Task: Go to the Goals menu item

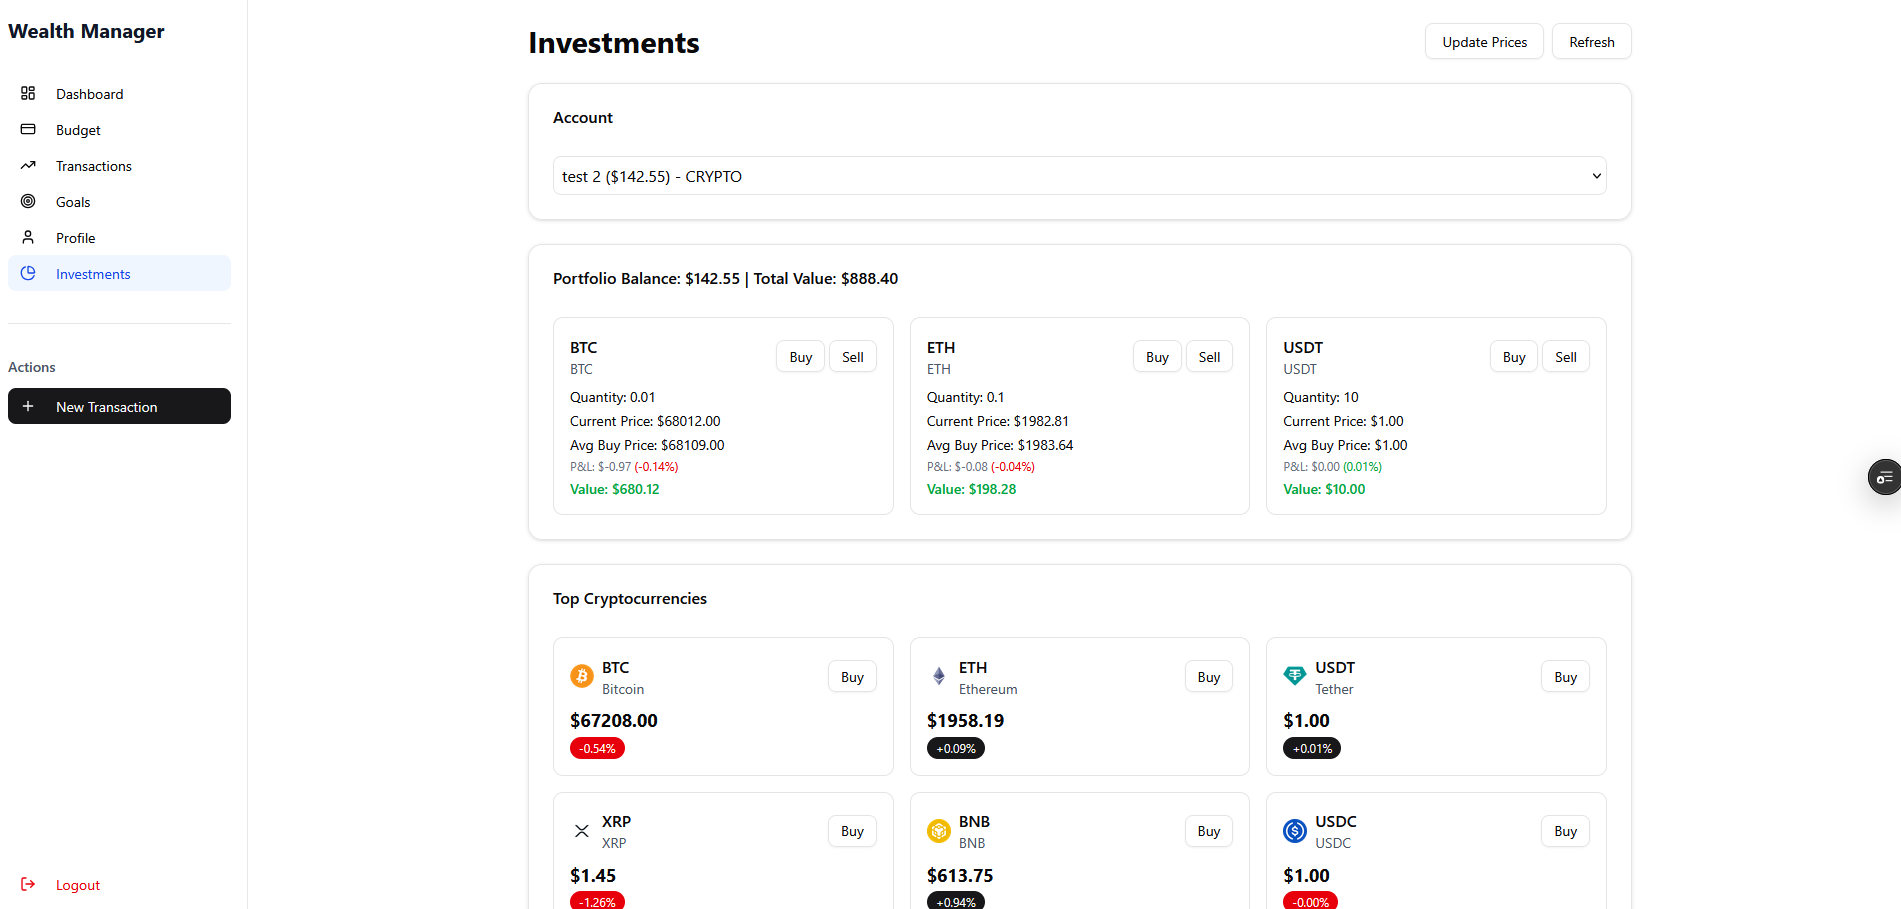Action: click(73, 202)
